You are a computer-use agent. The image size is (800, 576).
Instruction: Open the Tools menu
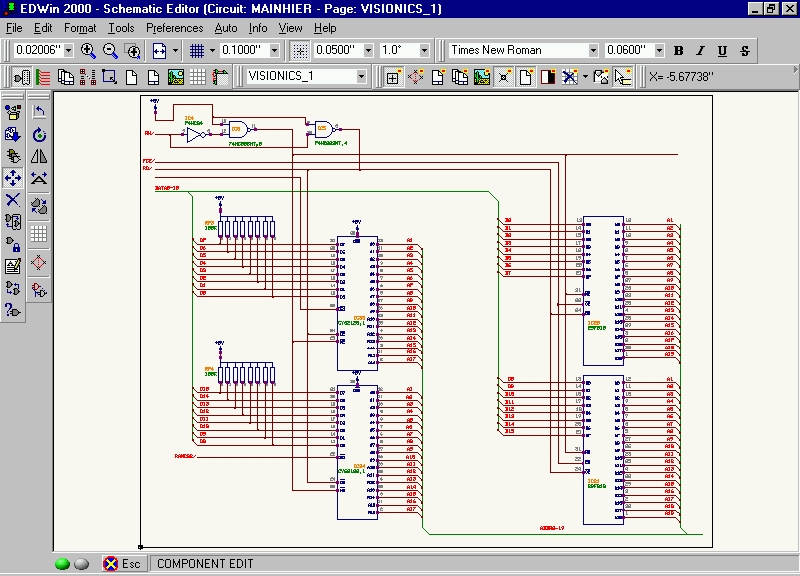tap(121, 28)
